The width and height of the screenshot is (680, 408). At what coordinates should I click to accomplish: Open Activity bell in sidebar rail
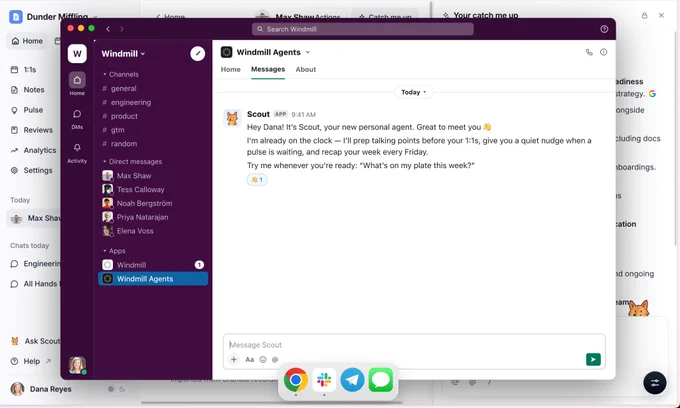coord(77,153)
